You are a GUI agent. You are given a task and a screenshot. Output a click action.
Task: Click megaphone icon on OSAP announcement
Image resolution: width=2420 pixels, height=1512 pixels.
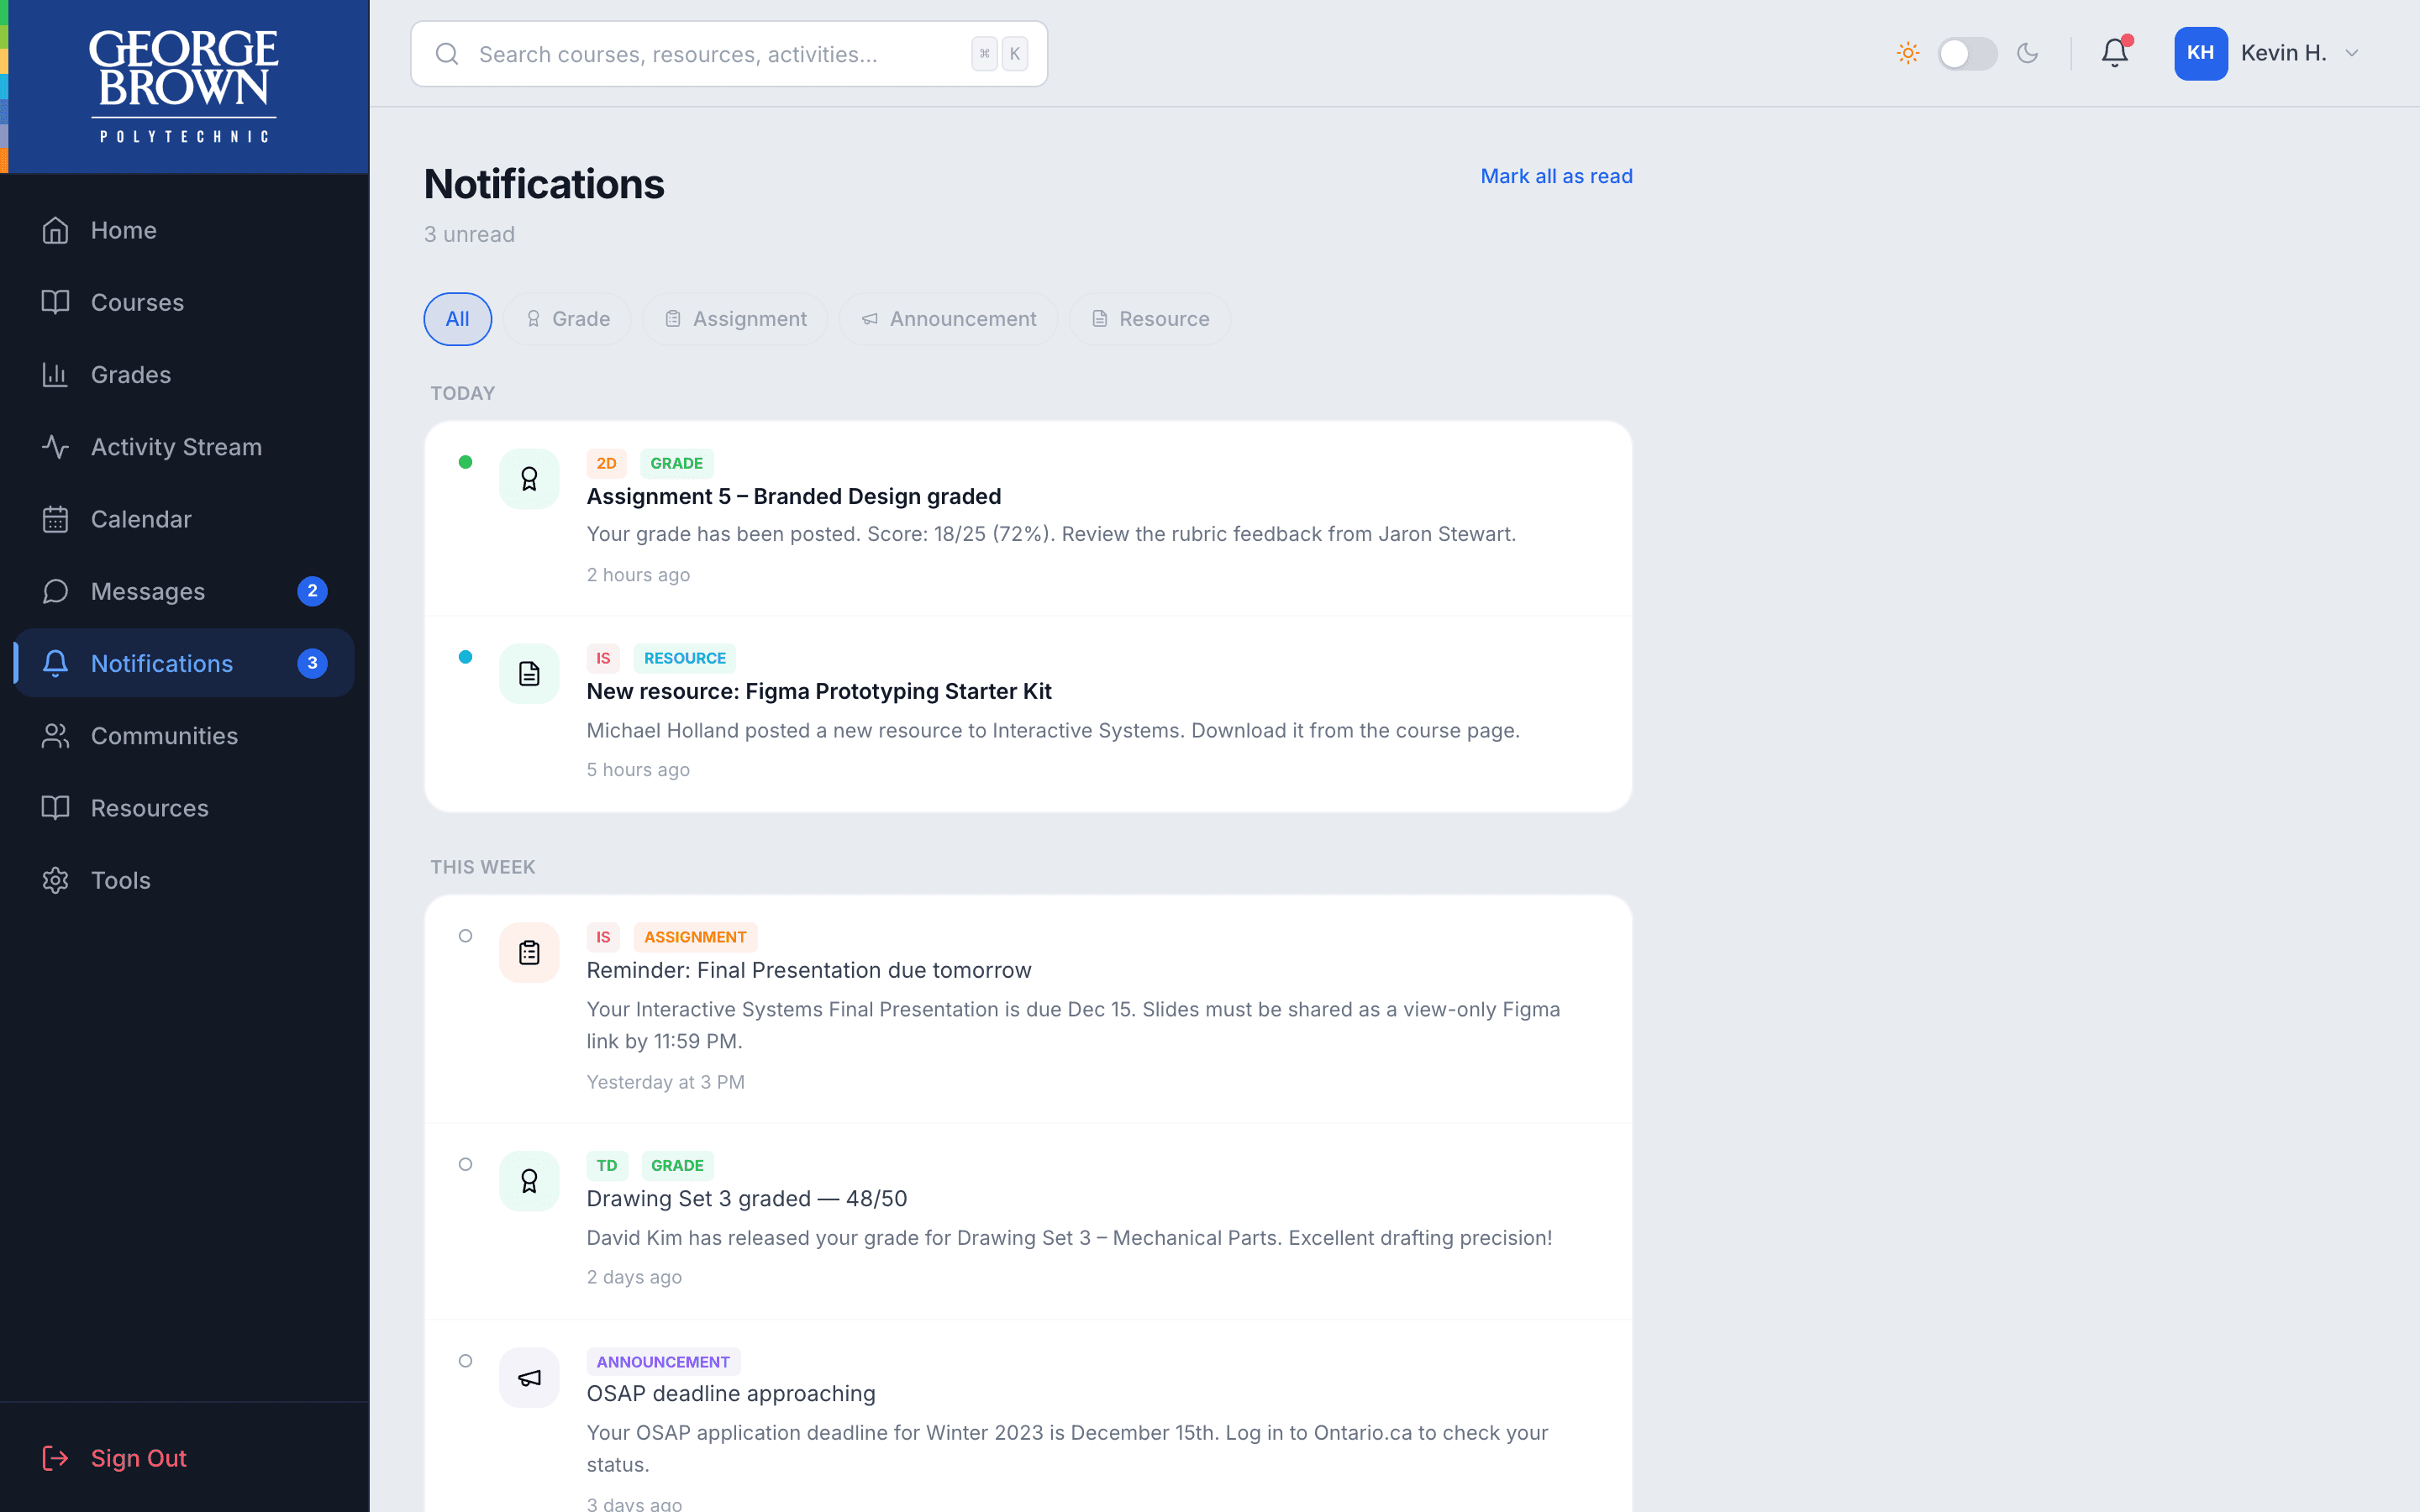click(529, 1378)
